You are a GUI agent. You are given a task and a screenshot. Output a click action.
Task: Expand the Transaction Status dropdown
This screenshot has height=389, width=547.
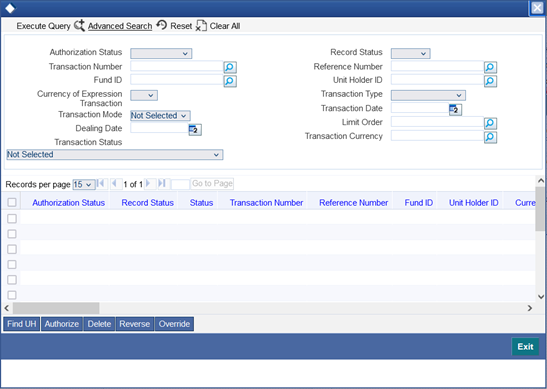[115, 155]
